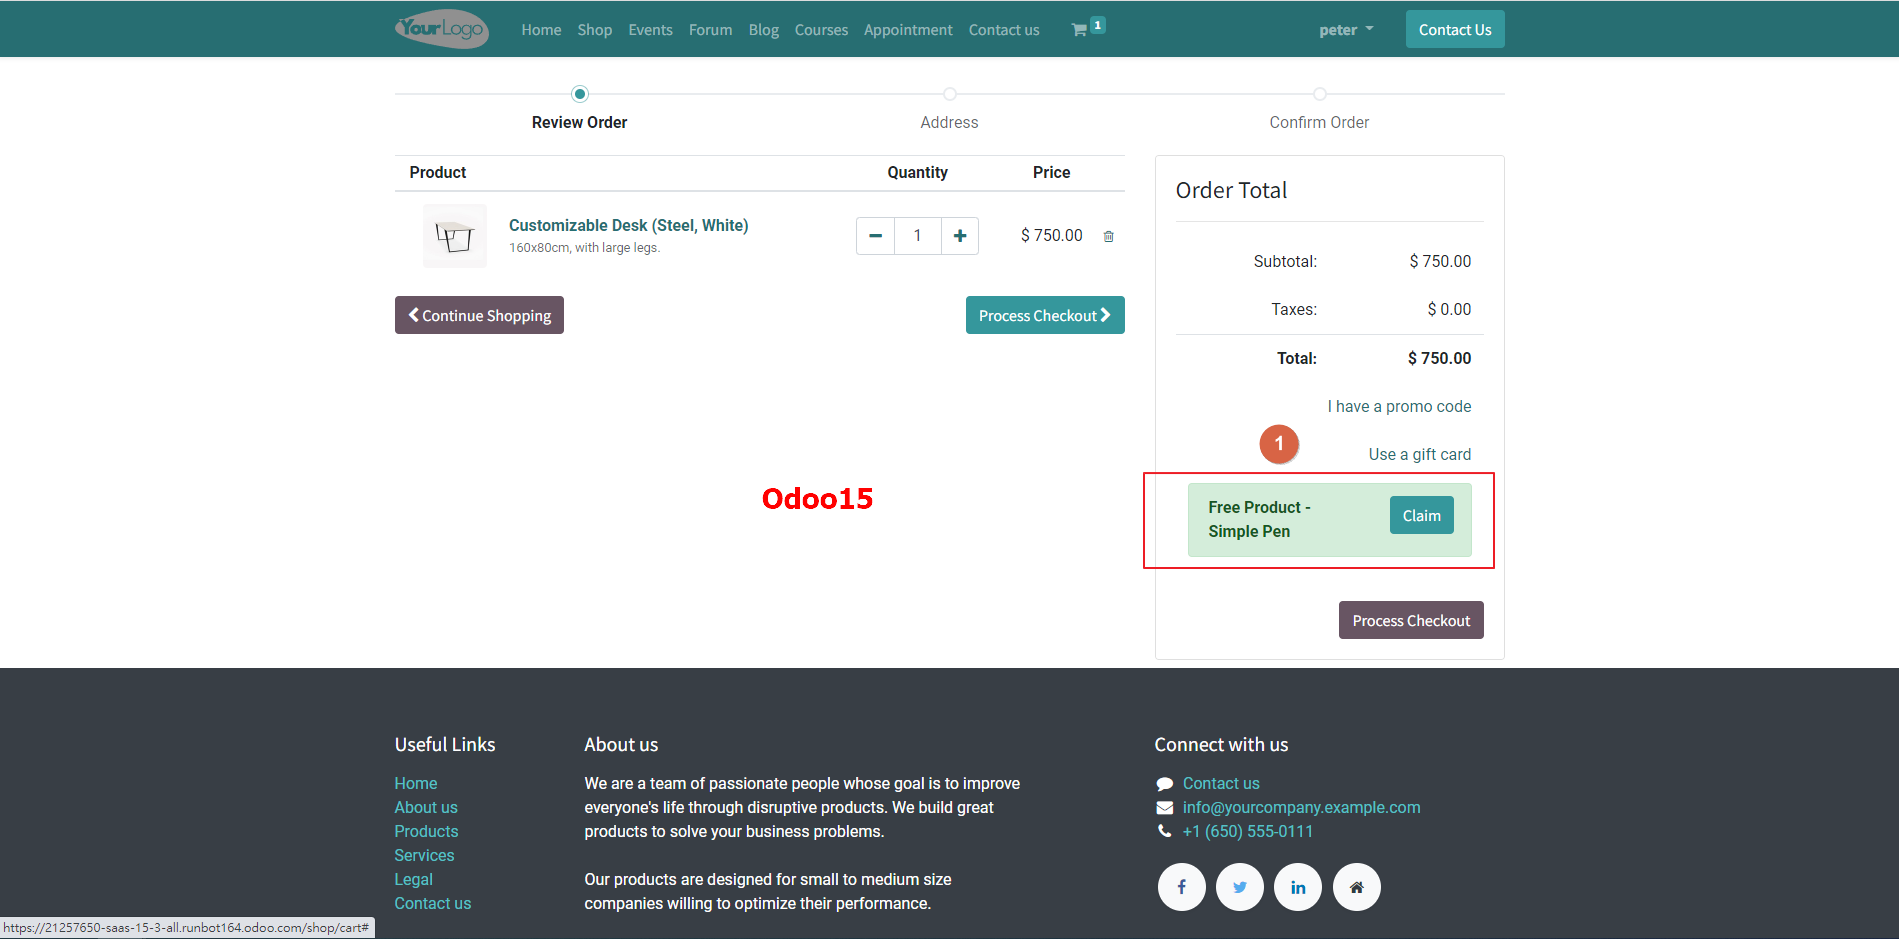
Task: Open the I have a promo code link
Action: 1399,406
